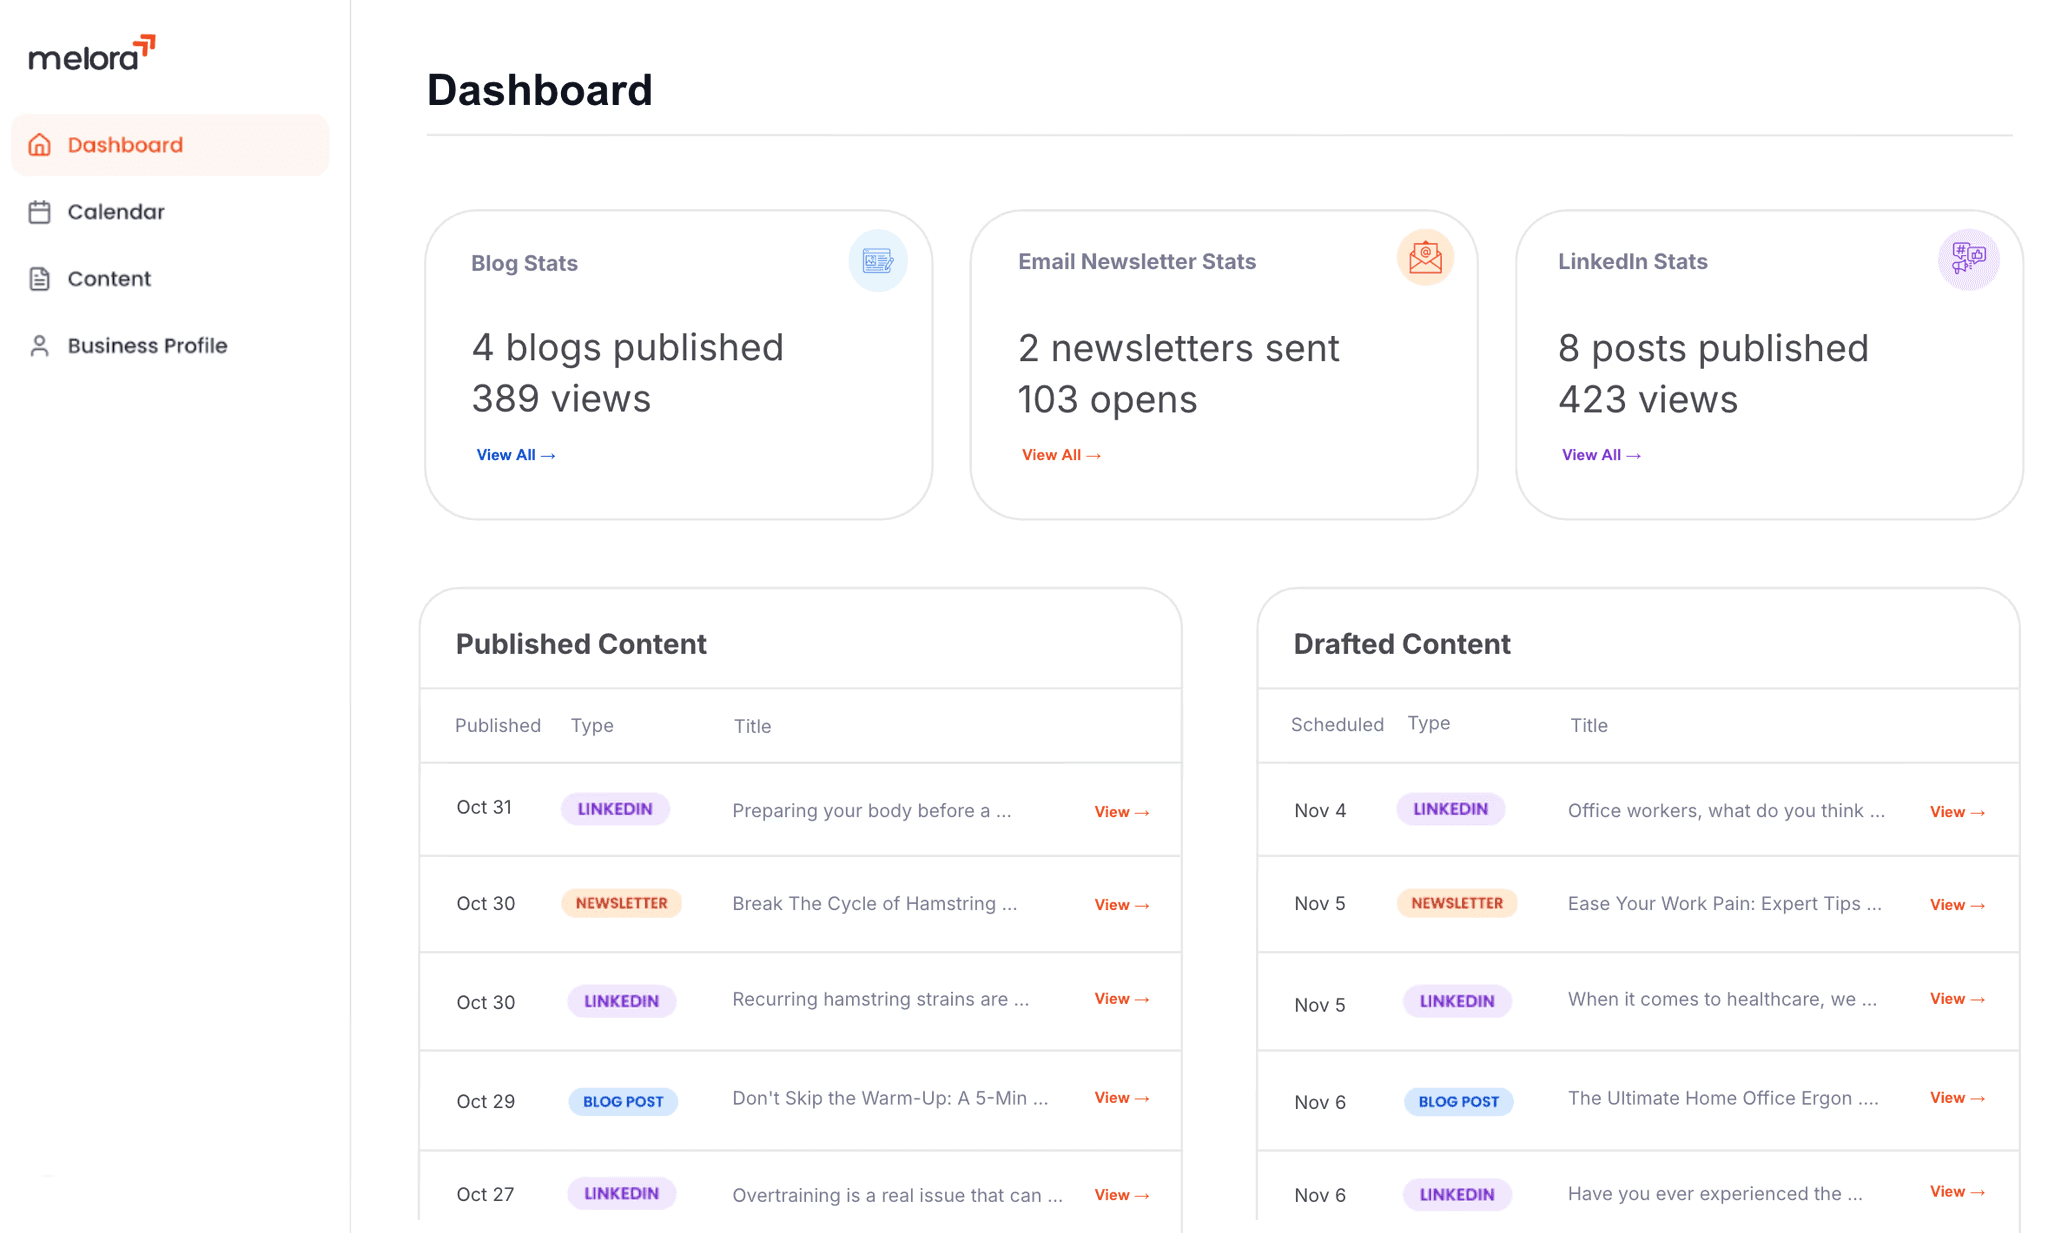This screenshot has height=1233, width=2048.
Task: Open the Calendar icon in sidebar
Action: tap(40, 211)
